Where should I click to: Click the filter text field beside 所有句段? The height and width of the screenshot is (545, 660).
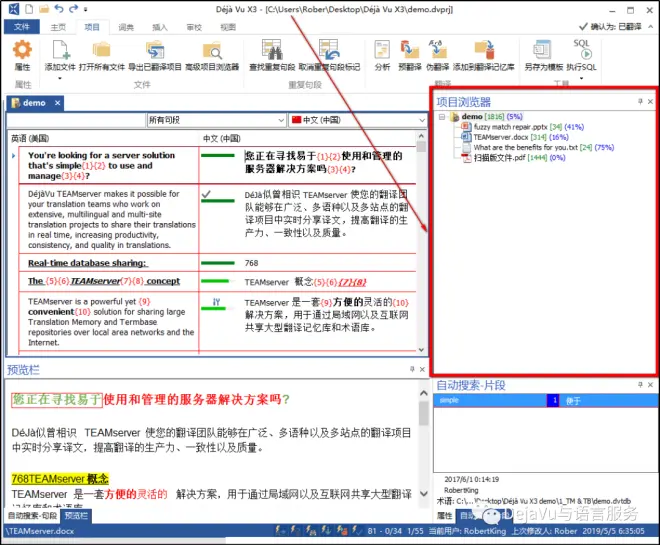click(x=76, y=120)
